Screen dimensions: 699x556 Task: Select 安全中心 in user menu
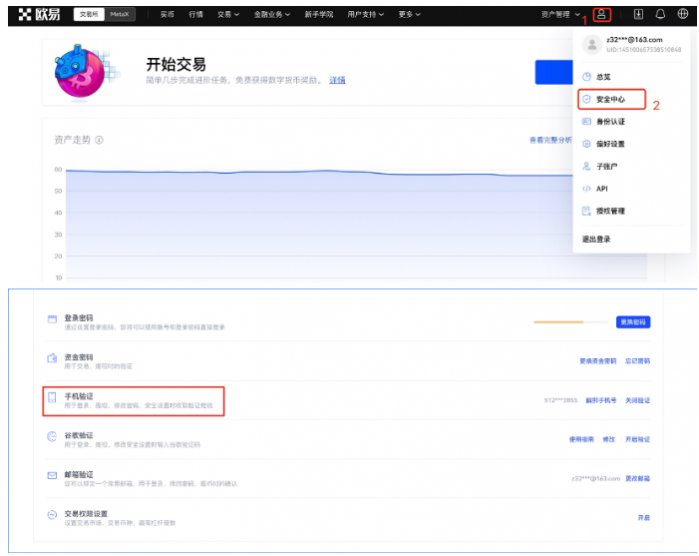(x=610, y=100)
